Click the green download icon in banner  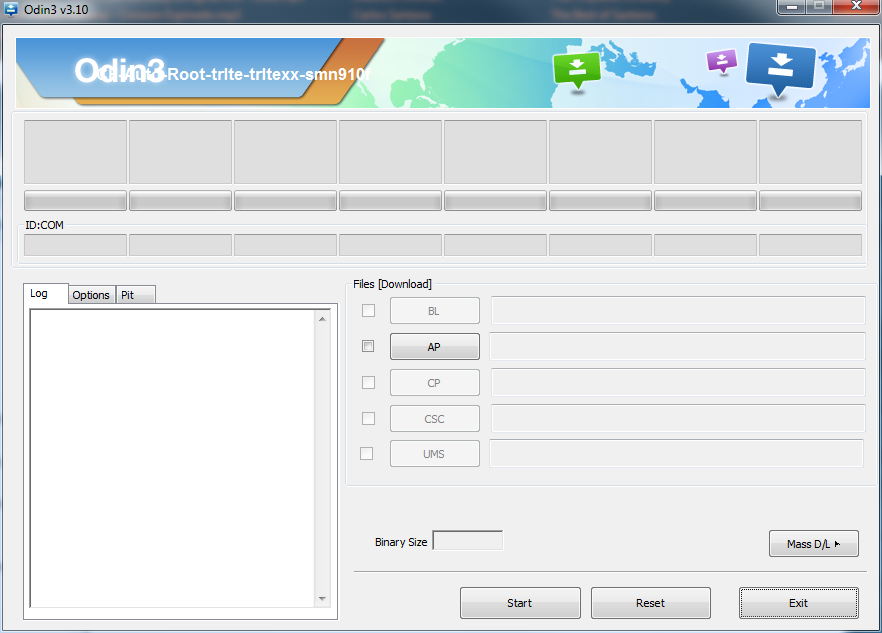576,69
